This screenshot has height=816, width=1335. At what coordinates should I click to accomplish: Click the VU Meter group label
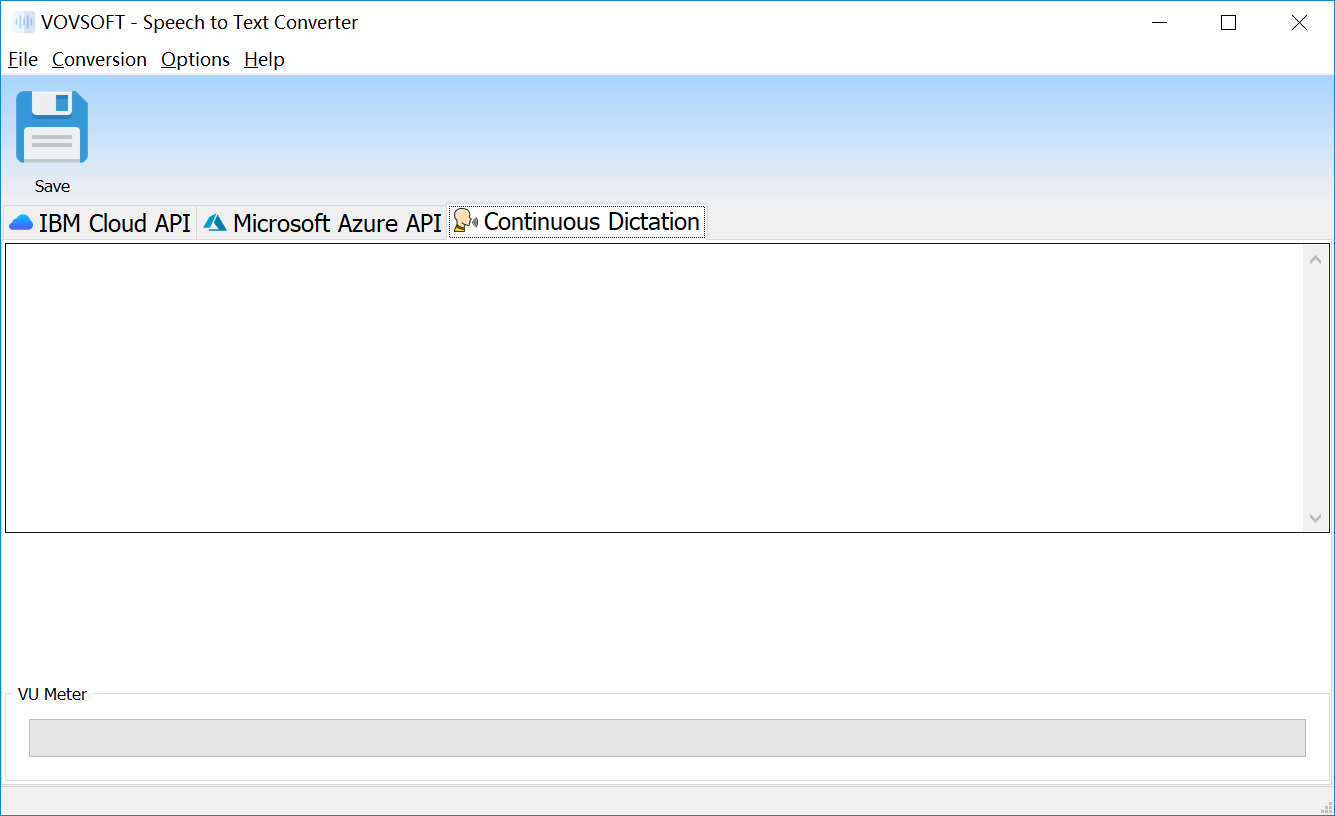pos(52,694)
